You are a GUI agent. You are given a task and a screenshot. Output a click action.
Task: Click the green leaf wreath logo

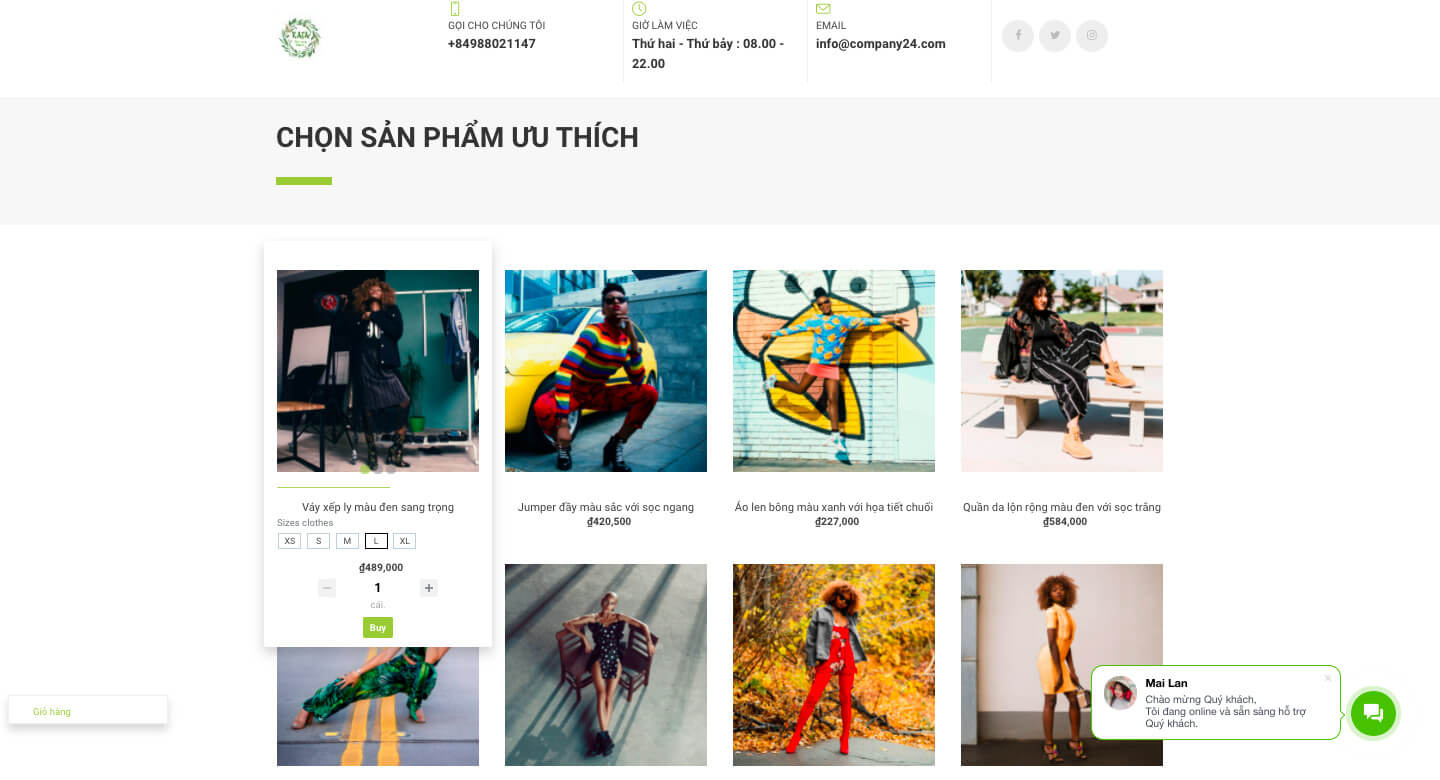point(299,38)
